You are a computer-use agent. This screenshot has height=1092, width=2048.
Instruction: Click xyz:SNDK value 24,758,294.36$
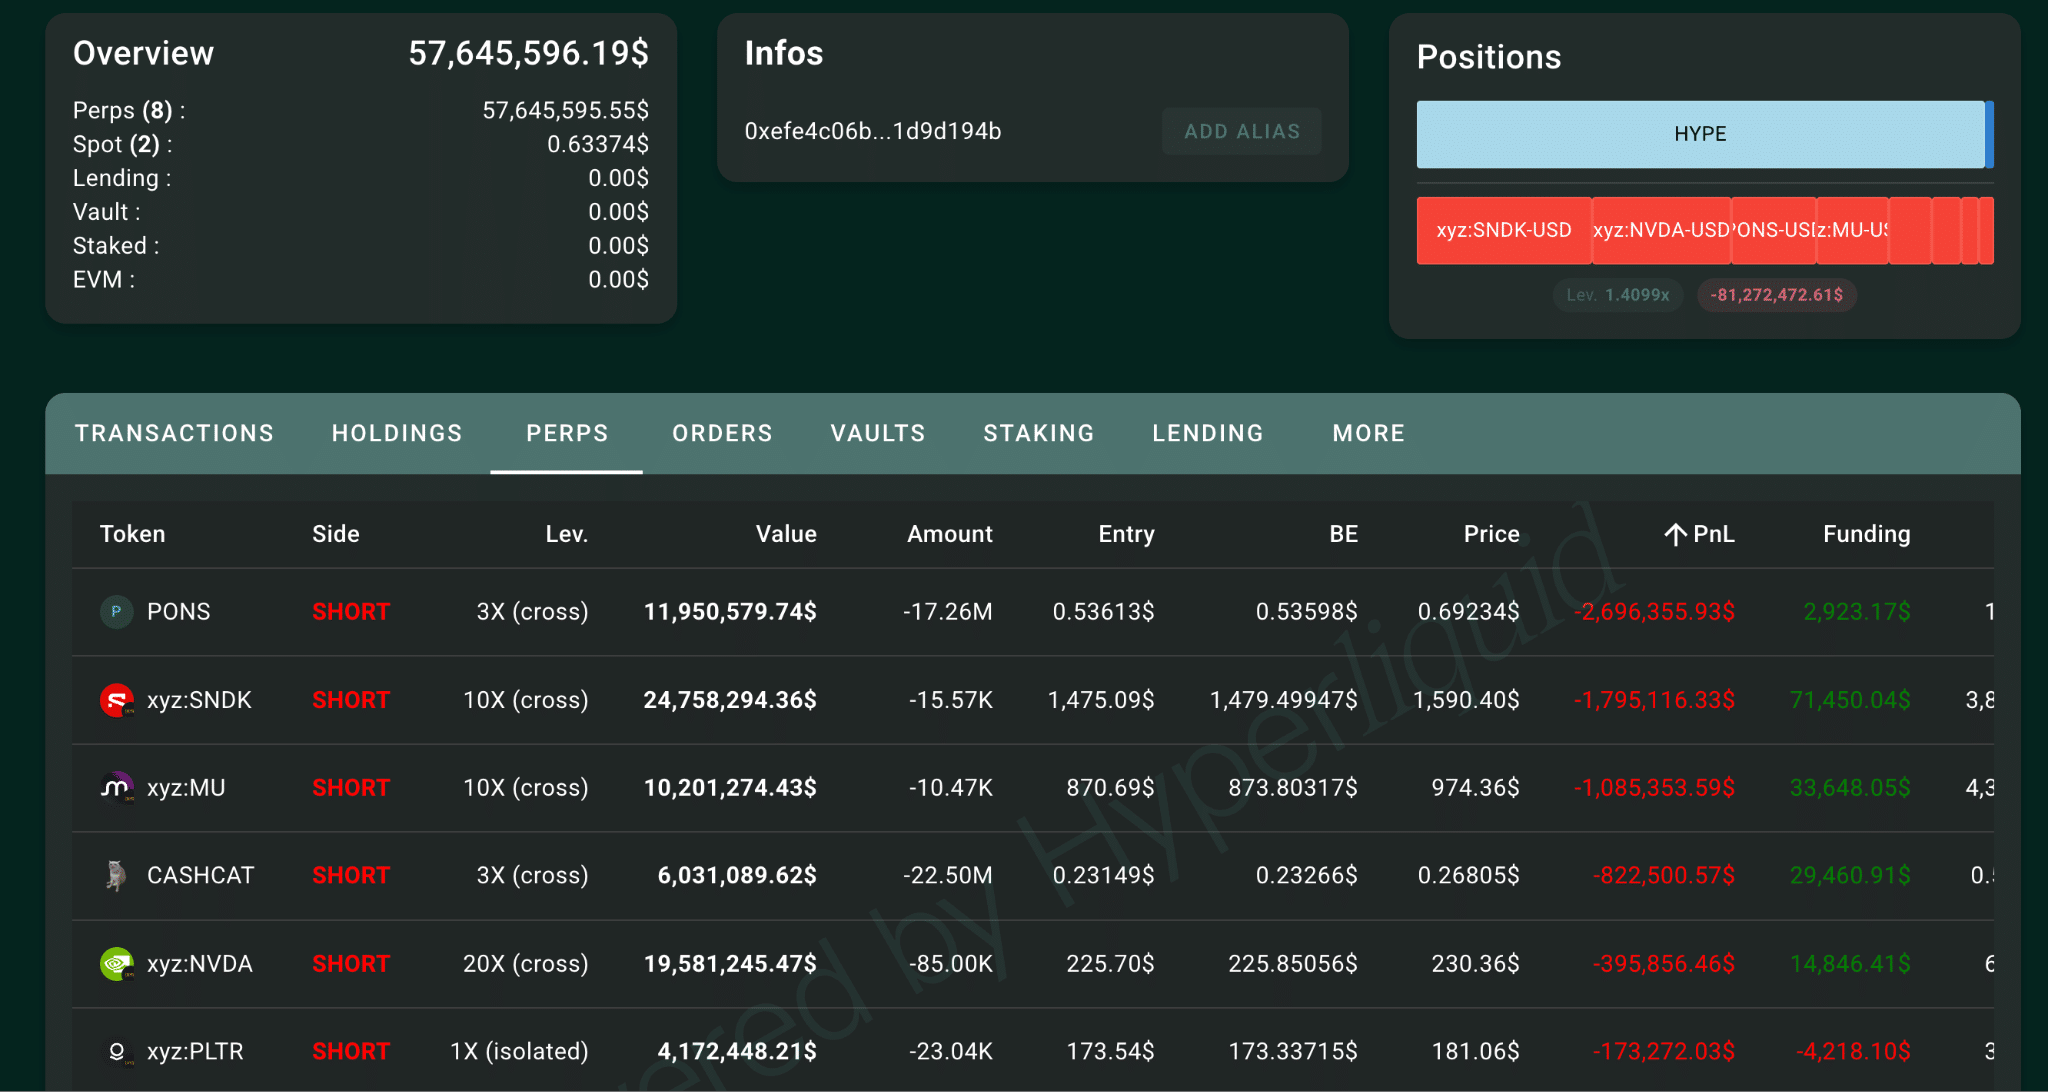point(730,700)
